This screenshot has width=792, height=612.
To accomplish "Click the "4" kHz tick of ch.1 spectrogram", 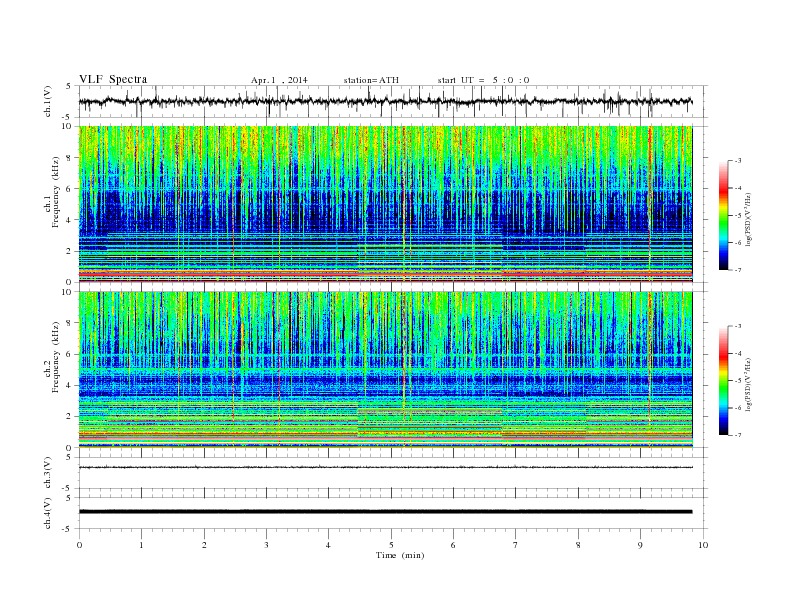I will (69, 220).
